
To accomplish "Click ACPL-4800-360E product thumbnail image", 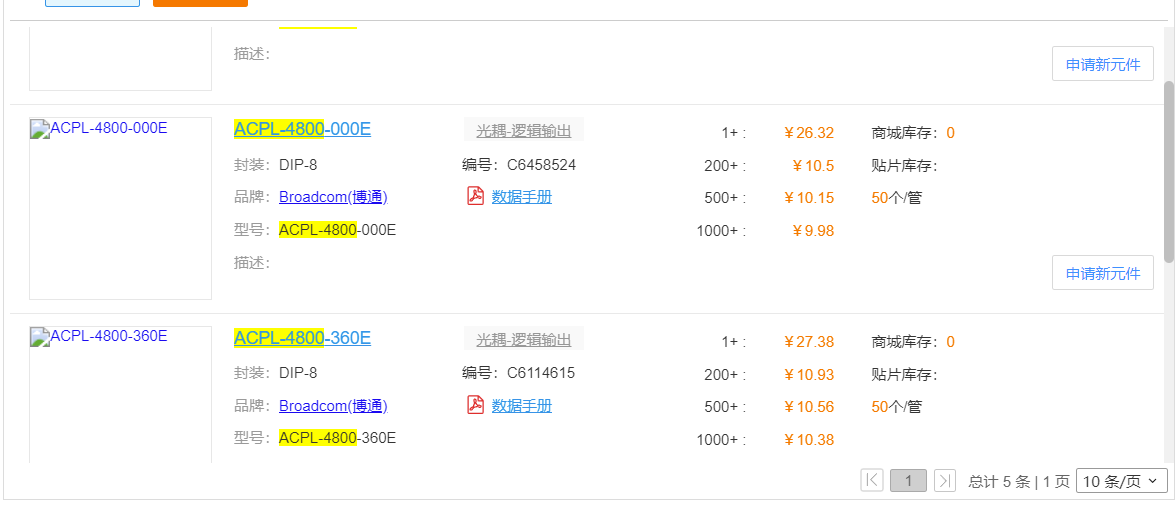I will pos(120,395).
